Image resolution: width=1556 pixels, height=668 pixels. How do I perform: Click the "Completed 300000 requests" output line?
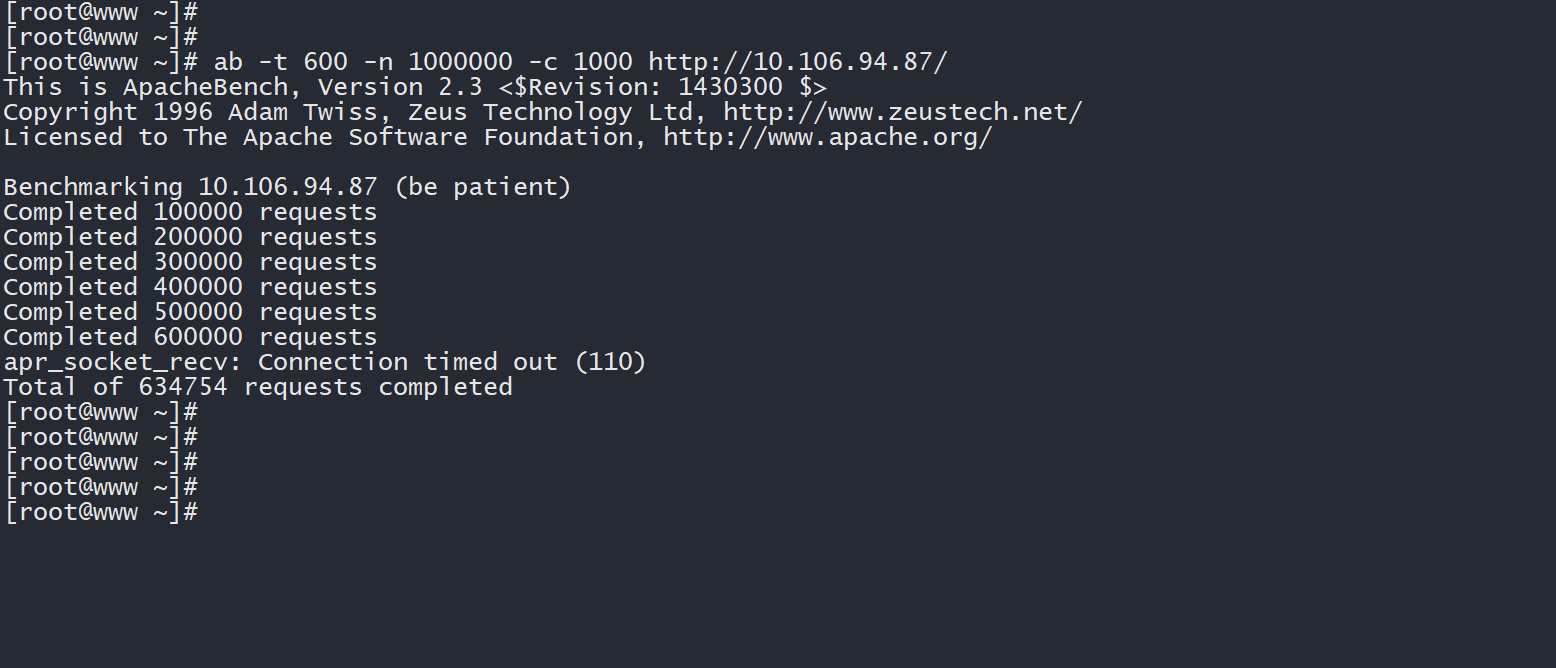190,262
